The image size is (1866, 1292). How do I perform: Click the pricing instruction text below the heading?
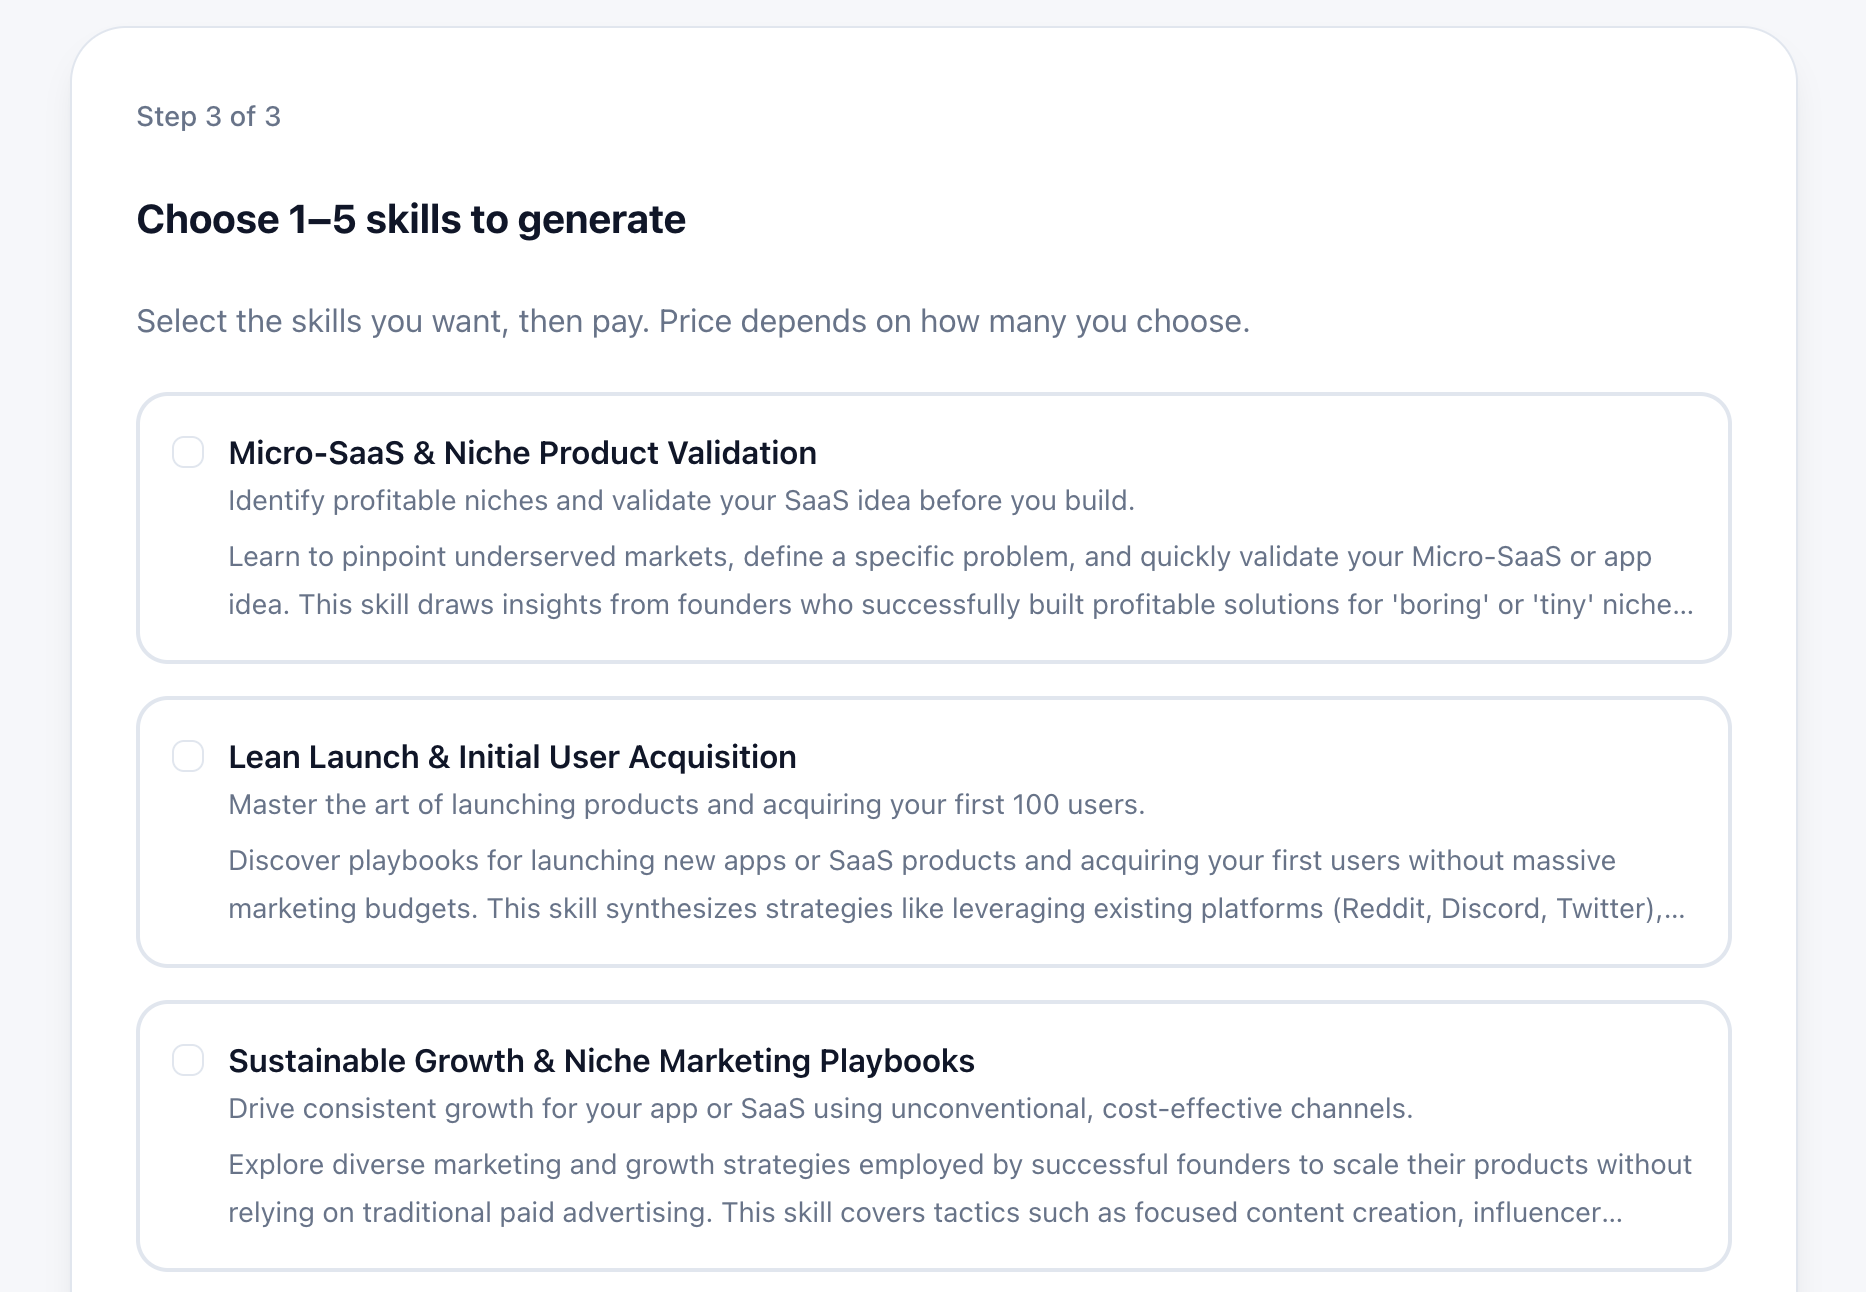[x=693, y=321]
